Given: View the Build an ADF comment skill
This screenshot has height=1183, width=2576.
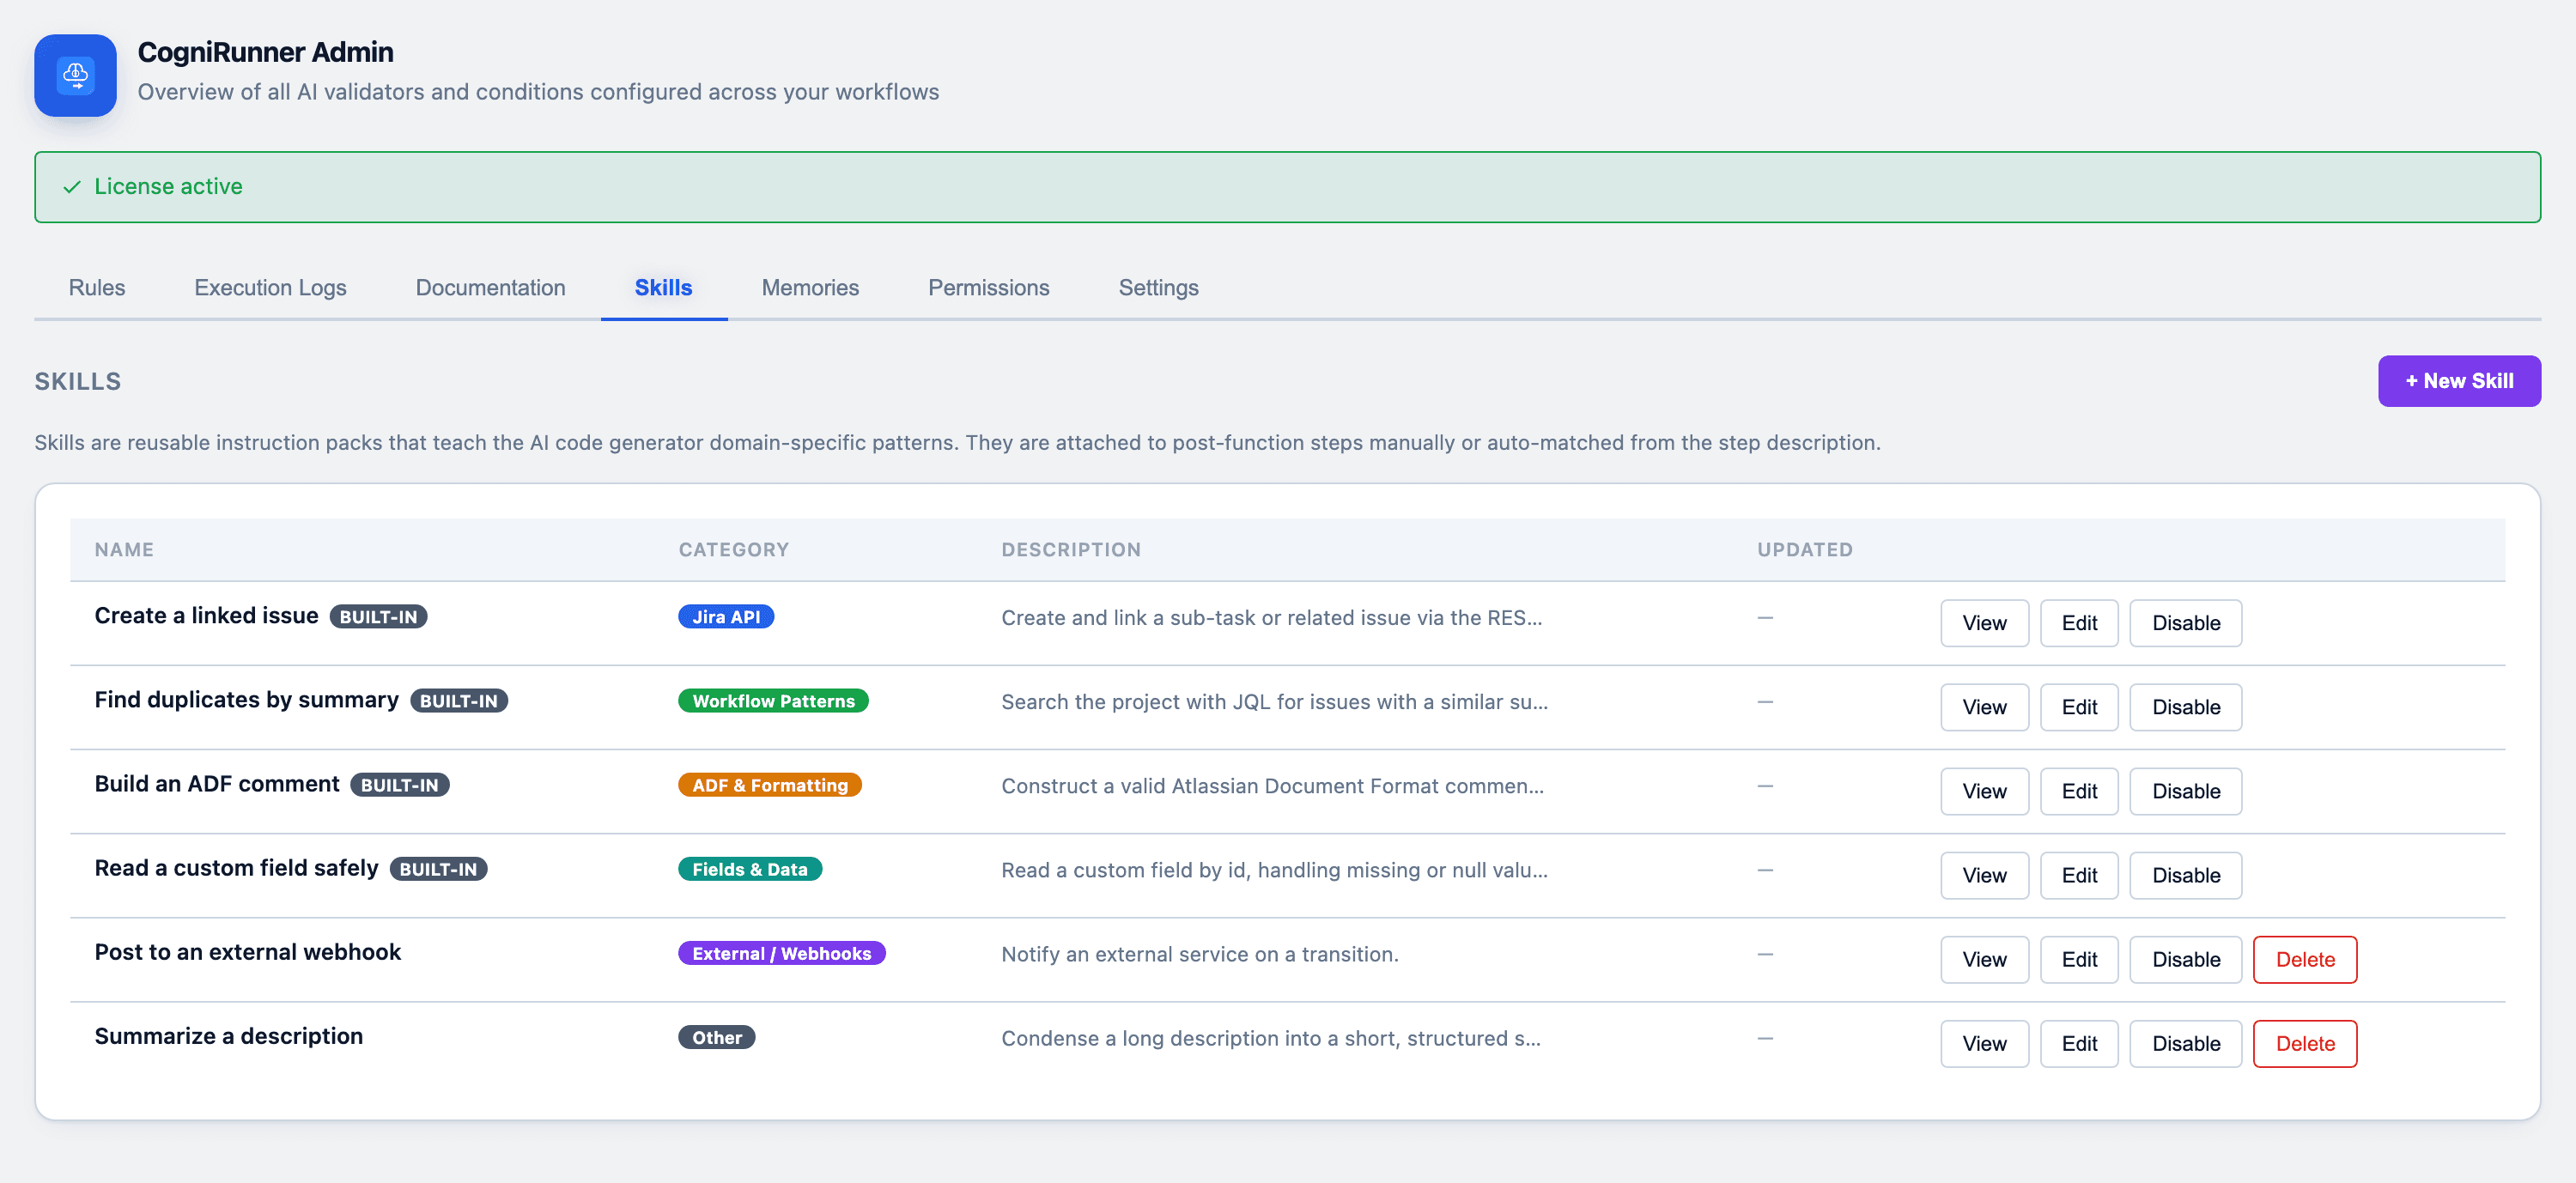Looking at the screenshot, I should point(1984,791).
